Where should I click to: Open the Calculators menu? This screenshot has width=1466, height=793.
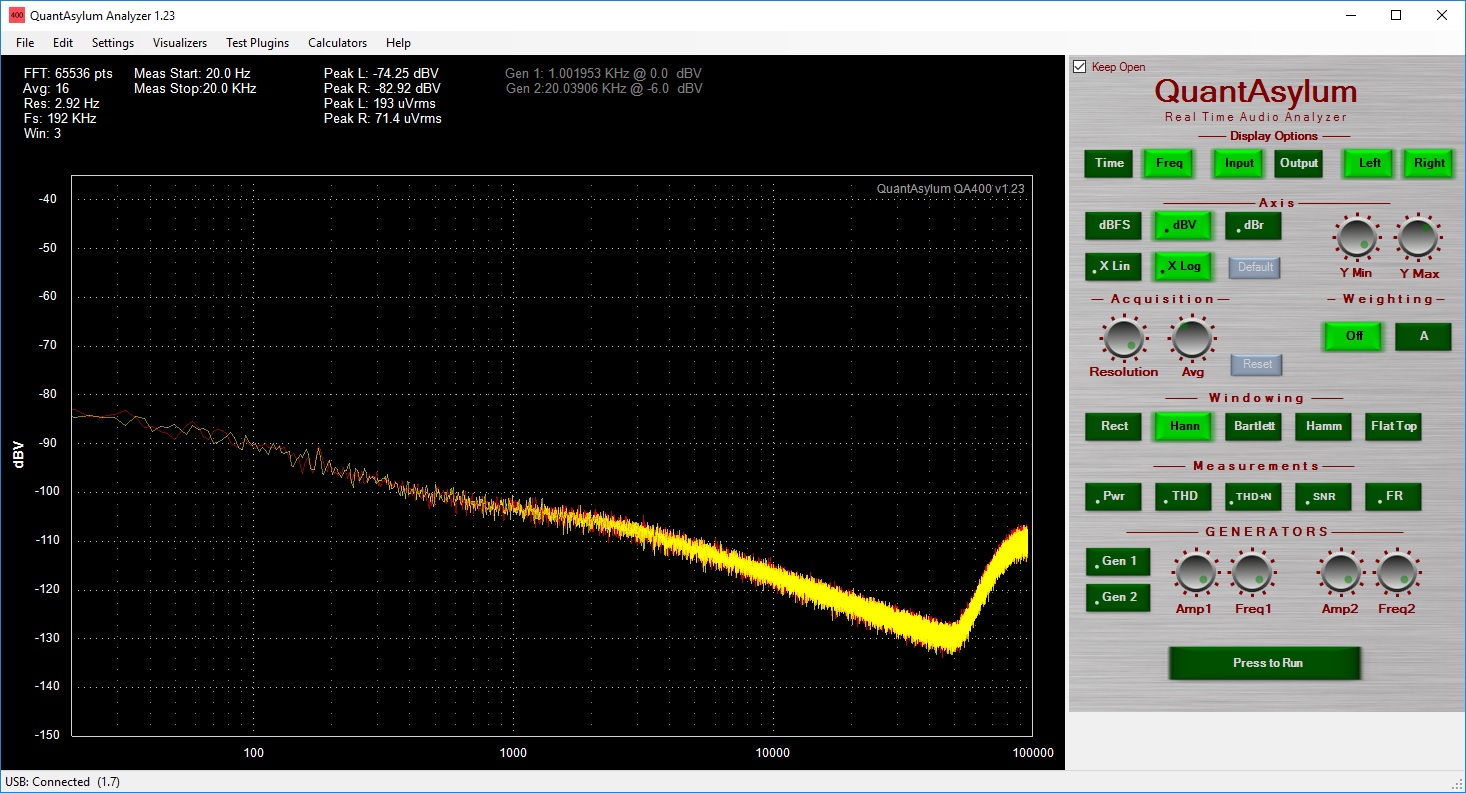(337, 43)
